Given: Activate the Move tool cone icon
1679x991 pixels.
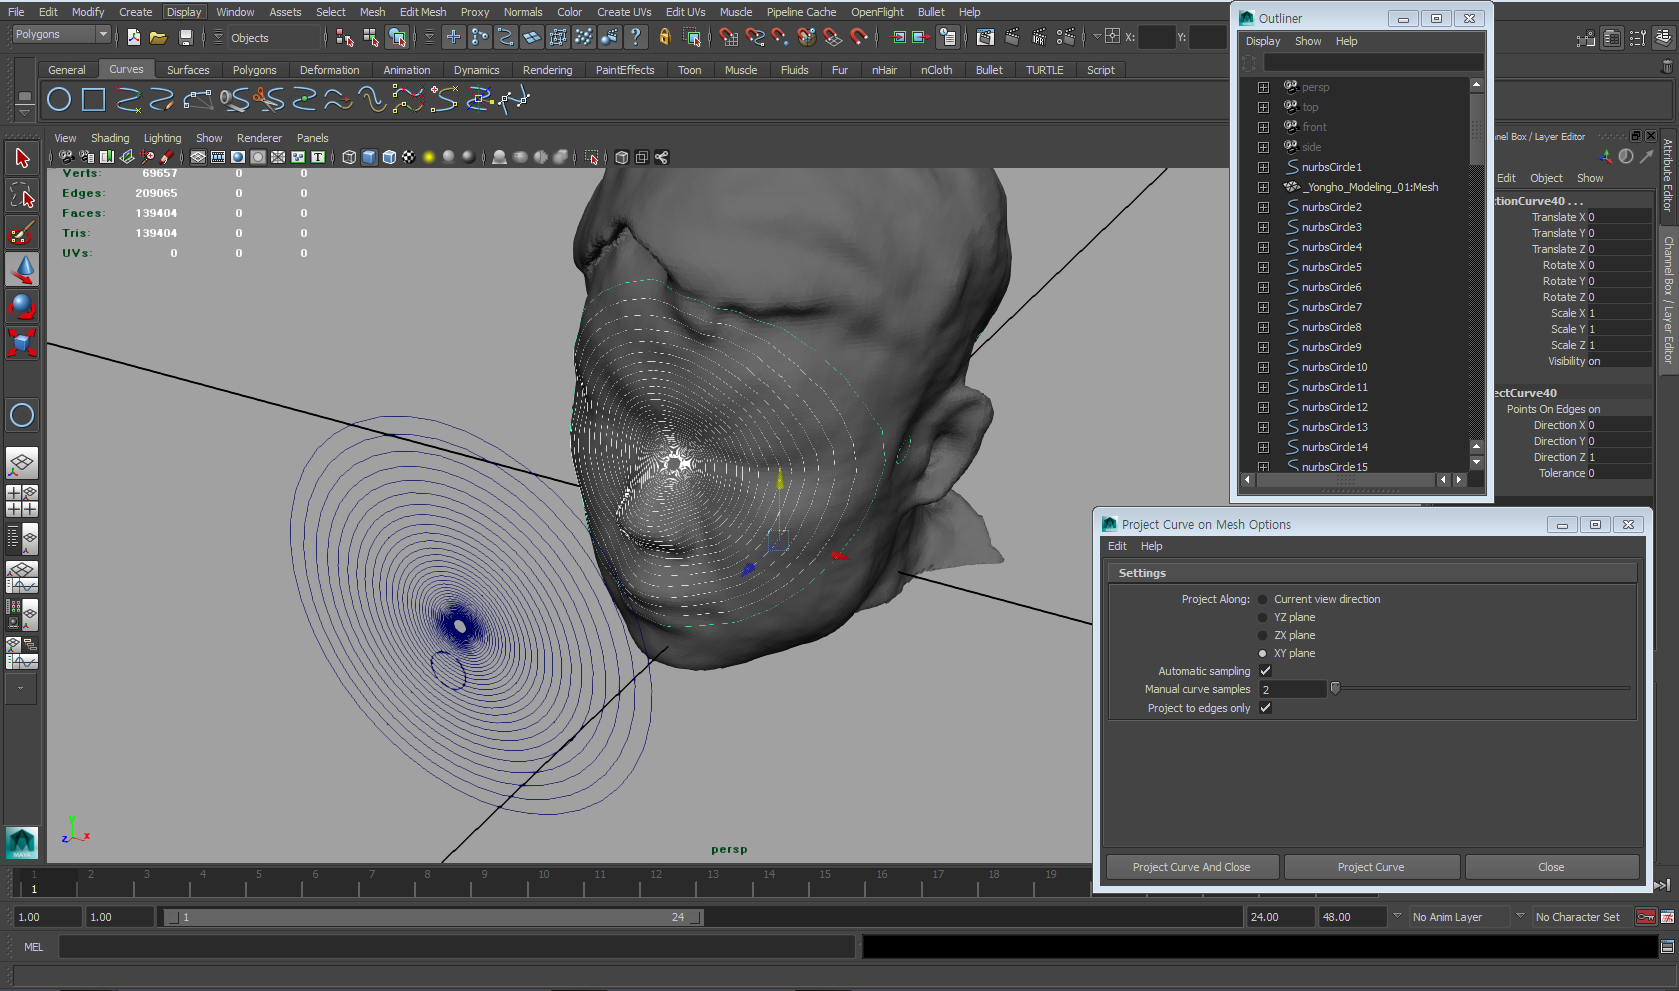Looking at the screenshot, I should [x=22, y=269].
